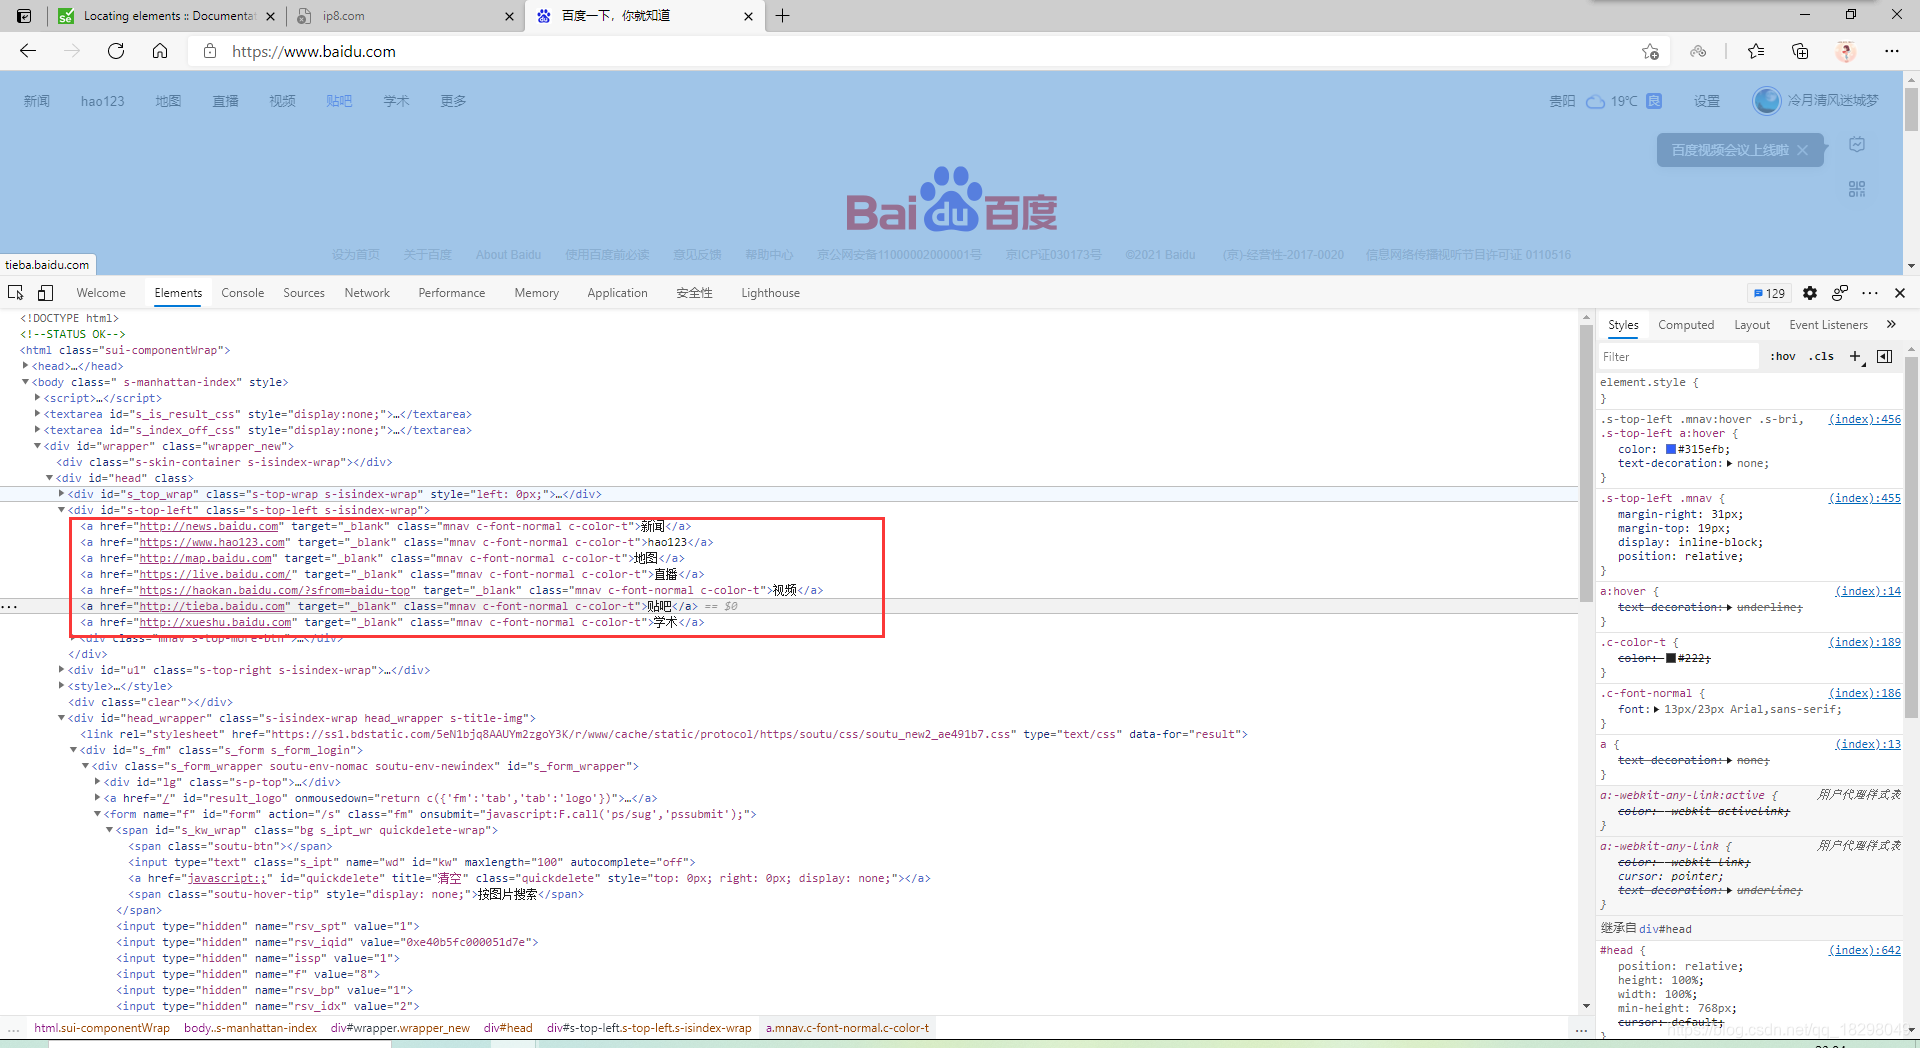The image size is (1920, 1048).
Task: Open the 设置 link on Baidu page
Action: point(1707,101)
